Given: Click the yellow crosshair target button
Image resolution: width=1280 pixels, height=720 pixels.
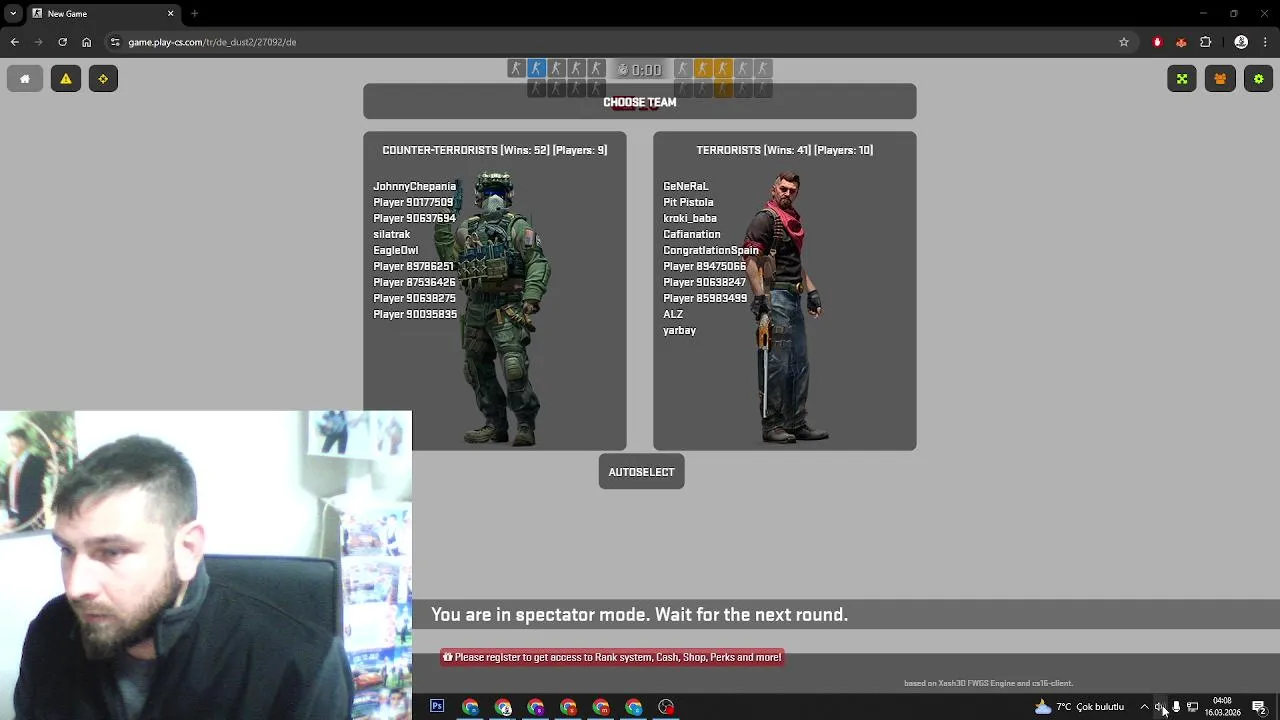Looking at the screenshot, I should tap(103, 79).
